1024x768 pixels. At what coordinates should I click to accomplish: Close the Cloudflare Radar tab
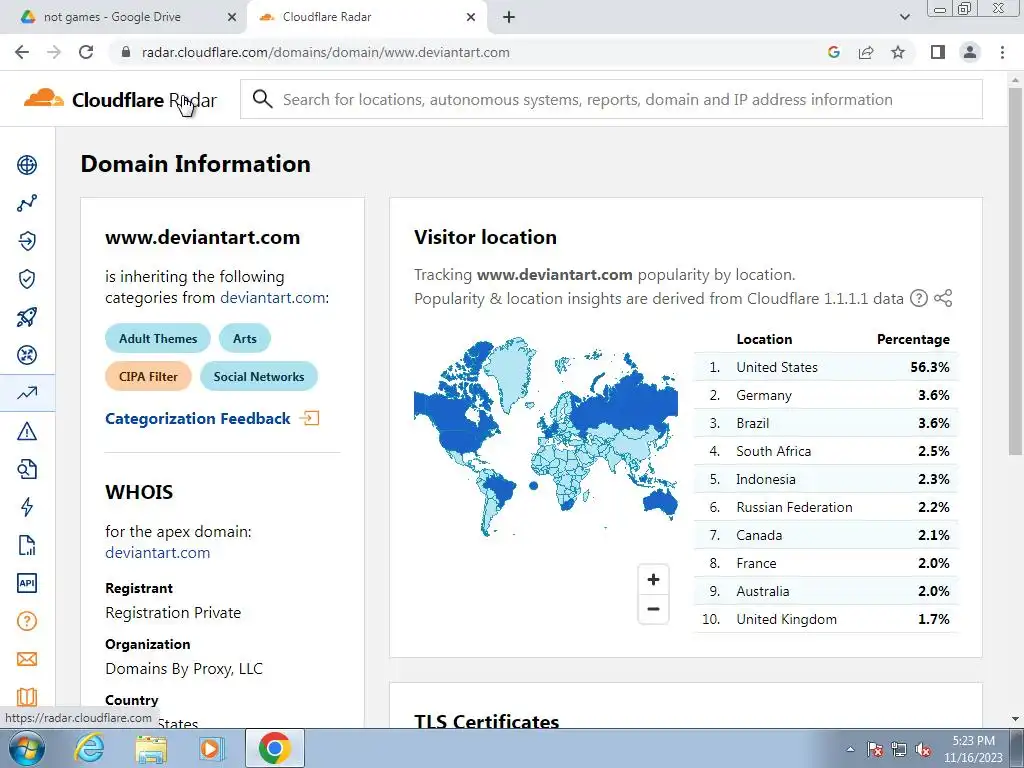(x=471, y=17)
